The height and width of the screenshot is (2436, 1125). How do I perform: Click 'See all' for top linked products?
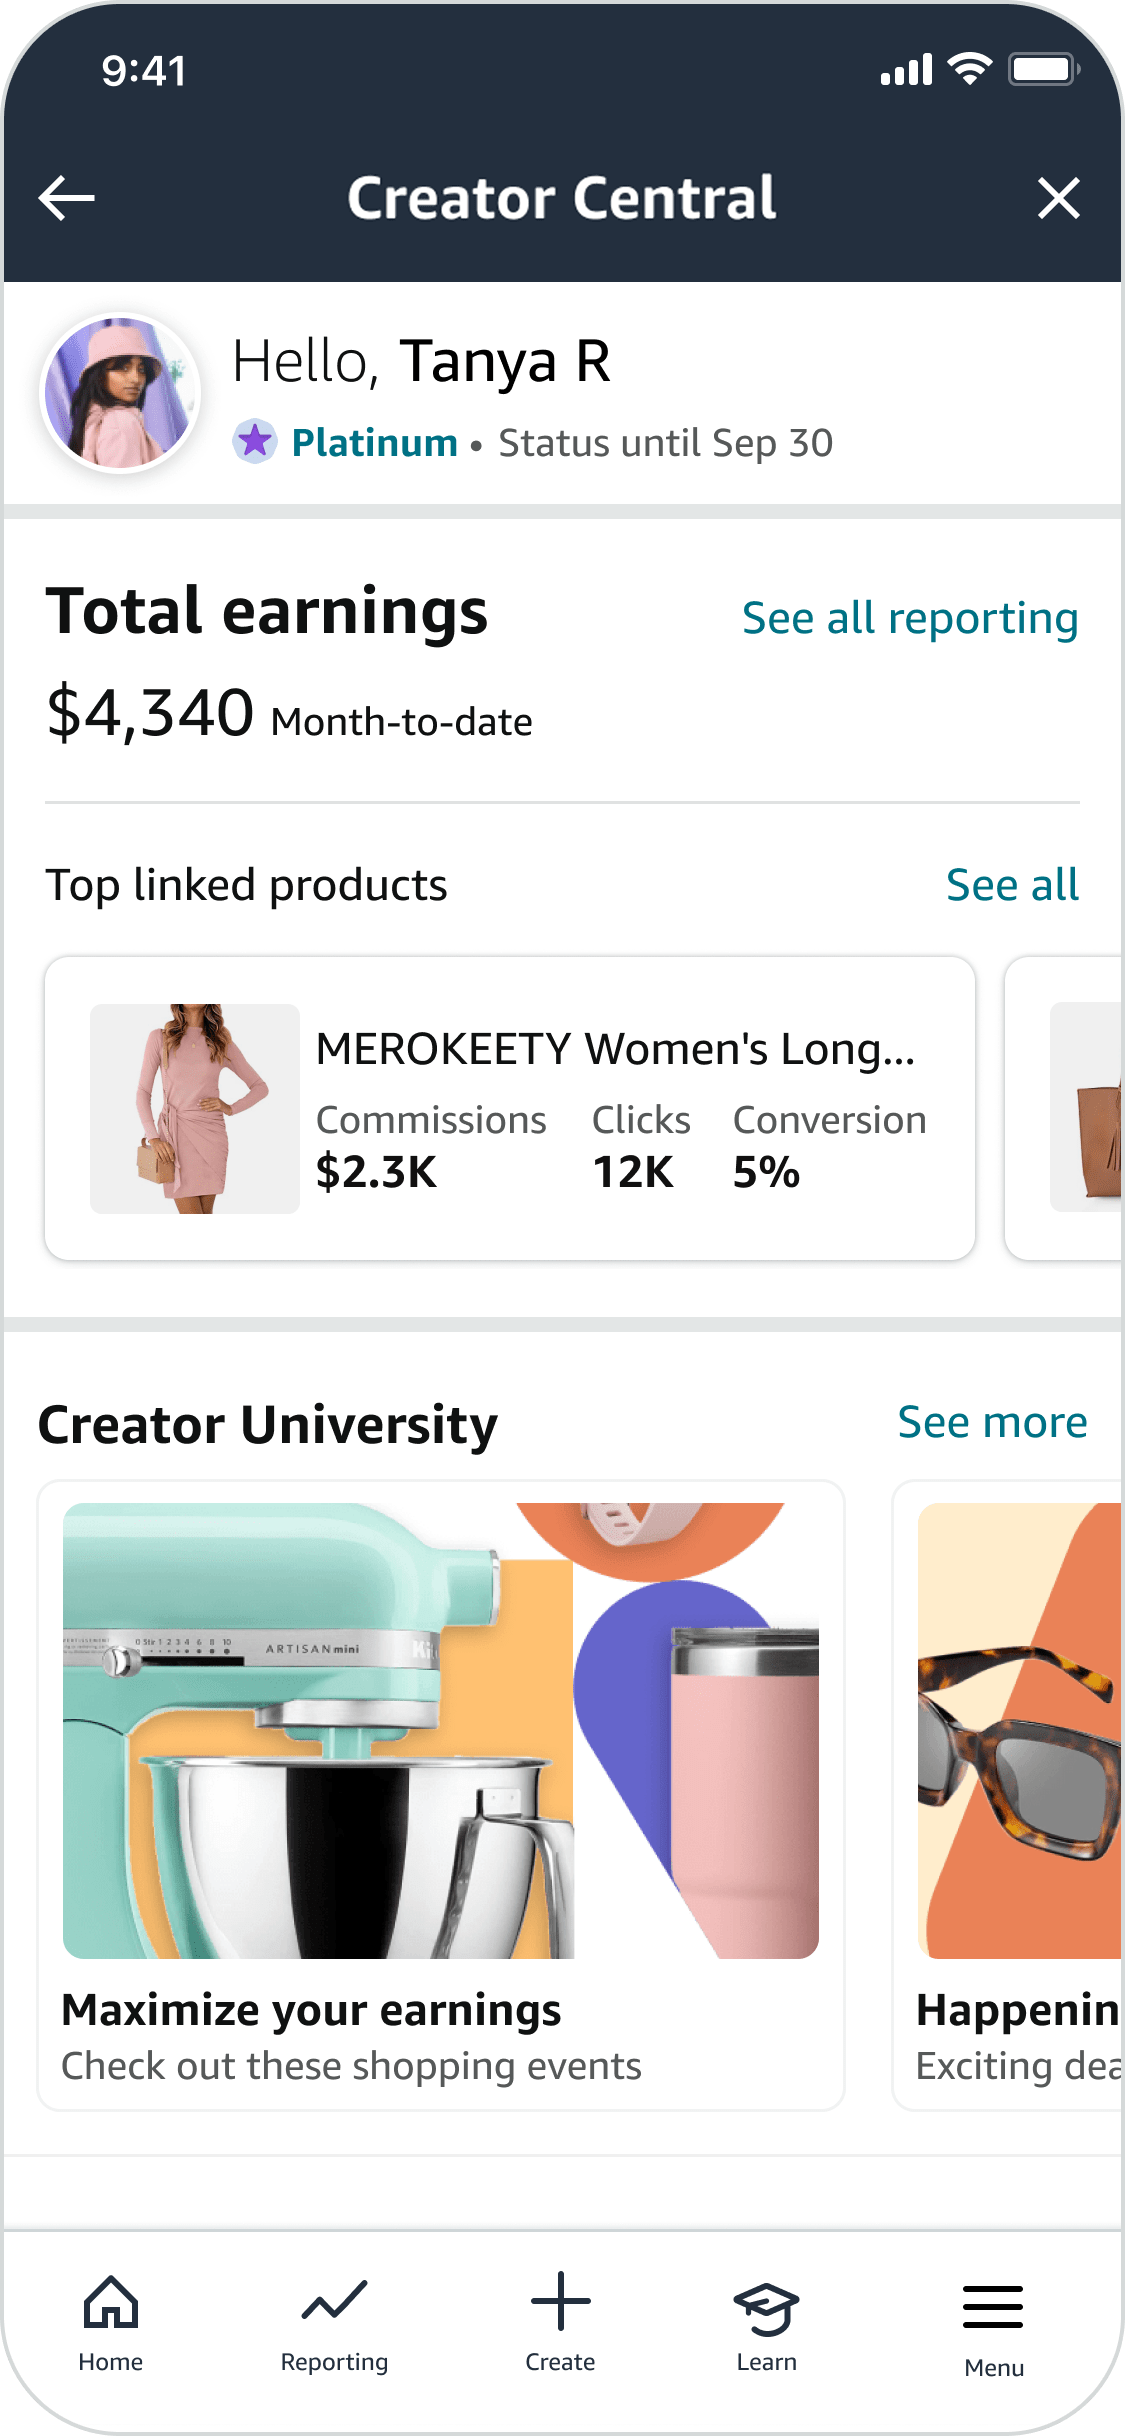[x=1012, y=885]
